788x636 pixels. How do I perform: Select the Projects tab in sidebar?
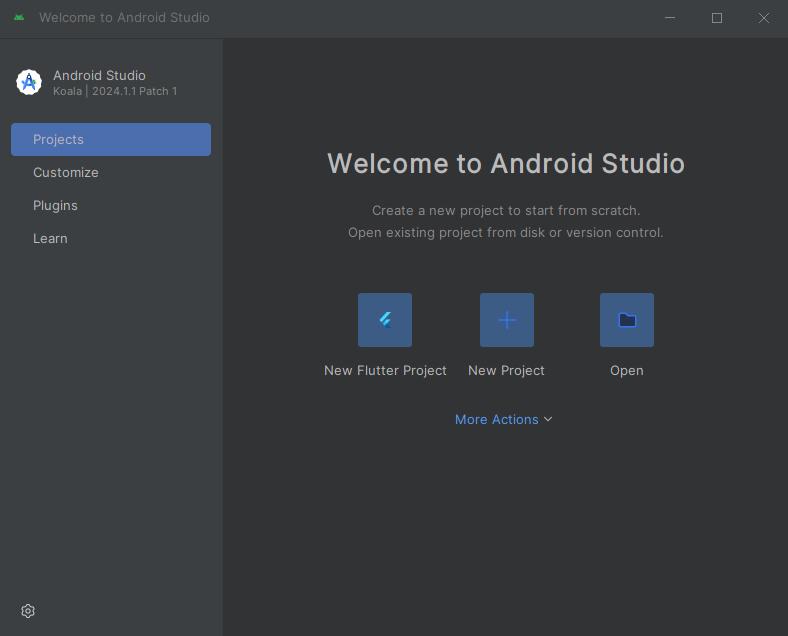tap(111, 140)
